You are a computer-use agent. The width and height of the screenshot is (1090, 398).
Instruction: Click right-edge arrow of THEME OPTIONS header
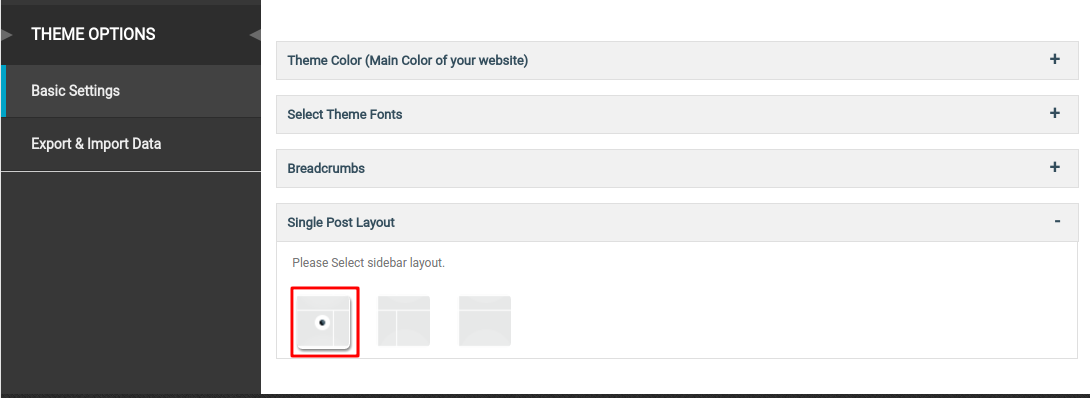click(255, 34)
